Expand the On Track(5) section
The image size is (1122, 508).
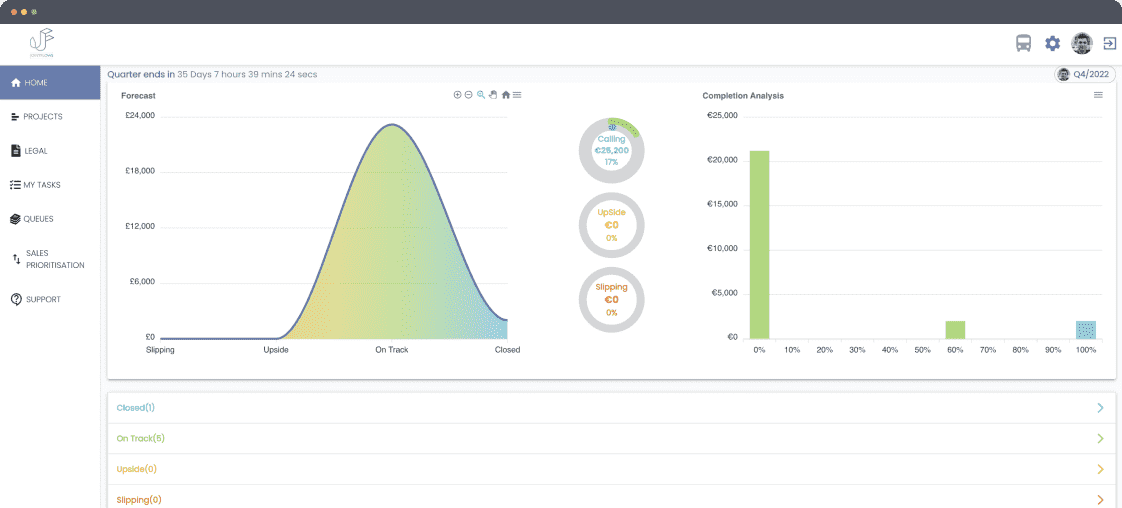(x=1100, y=438)
